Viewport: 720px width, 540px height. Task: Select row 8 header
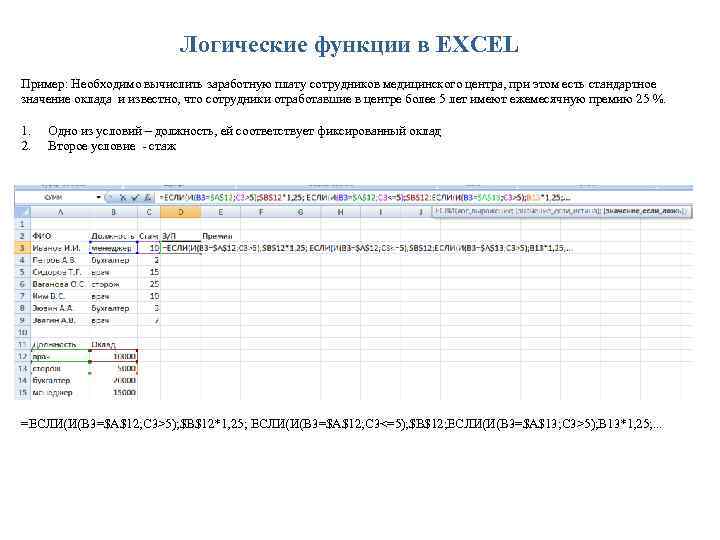(22, 308)
